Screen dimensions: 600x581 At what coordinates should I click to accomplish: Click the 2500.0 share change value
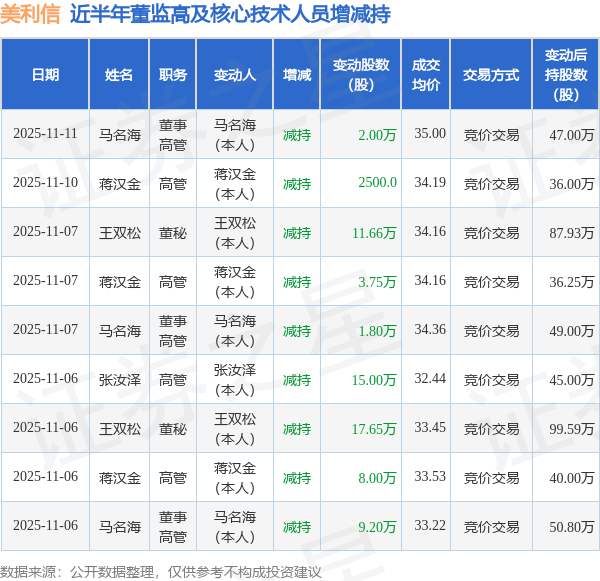(377, 183)
